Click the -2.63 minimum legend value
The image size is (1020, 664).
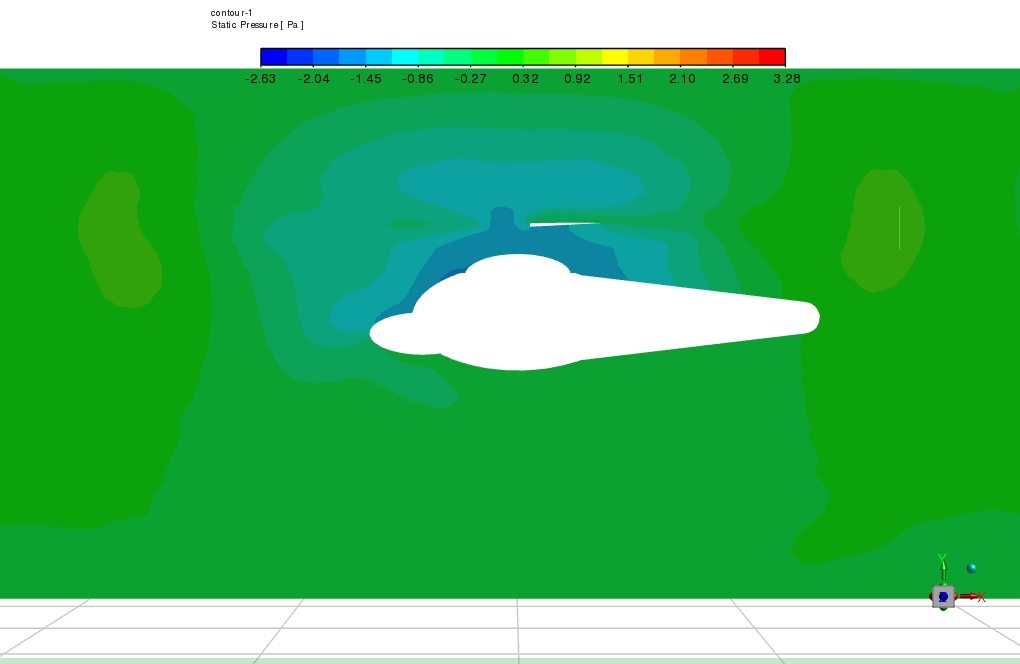[x=260, y=79]
